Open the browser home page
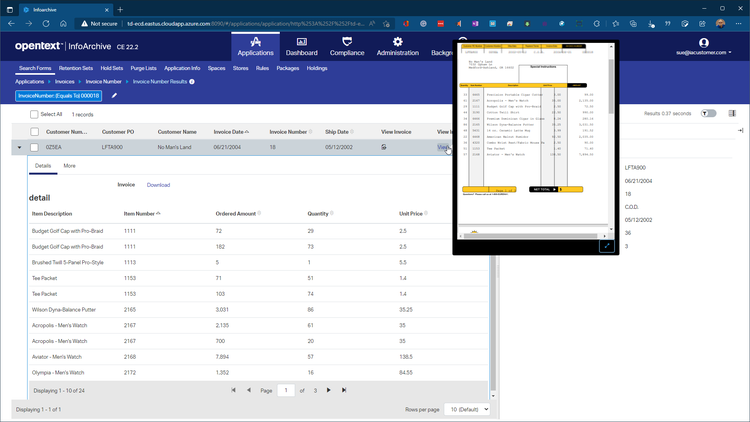 (63, 23)
